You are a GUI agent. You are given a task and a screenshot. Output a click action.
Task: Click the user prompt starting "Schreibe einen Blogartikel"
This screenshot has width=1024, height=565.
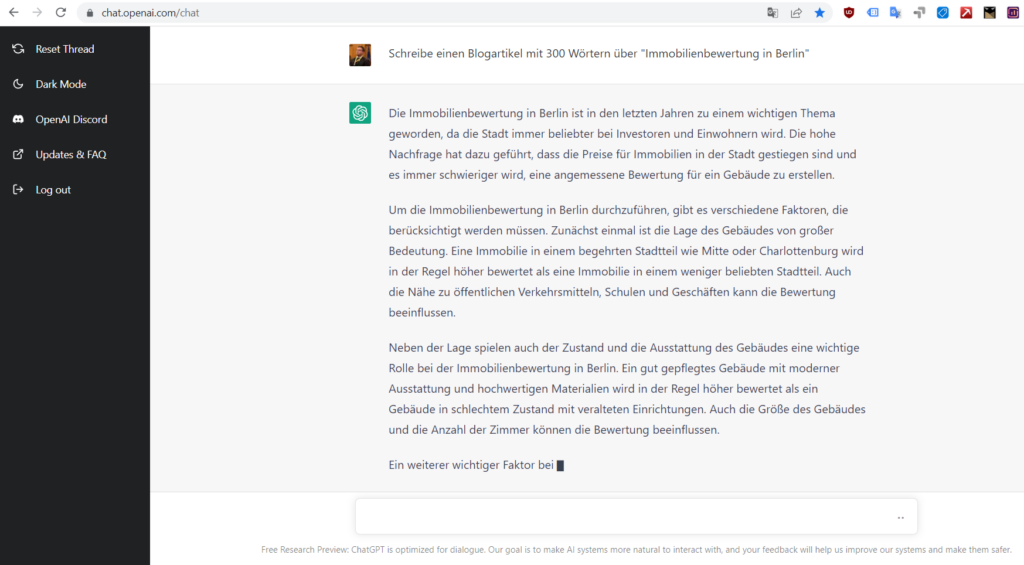point(598,54)
